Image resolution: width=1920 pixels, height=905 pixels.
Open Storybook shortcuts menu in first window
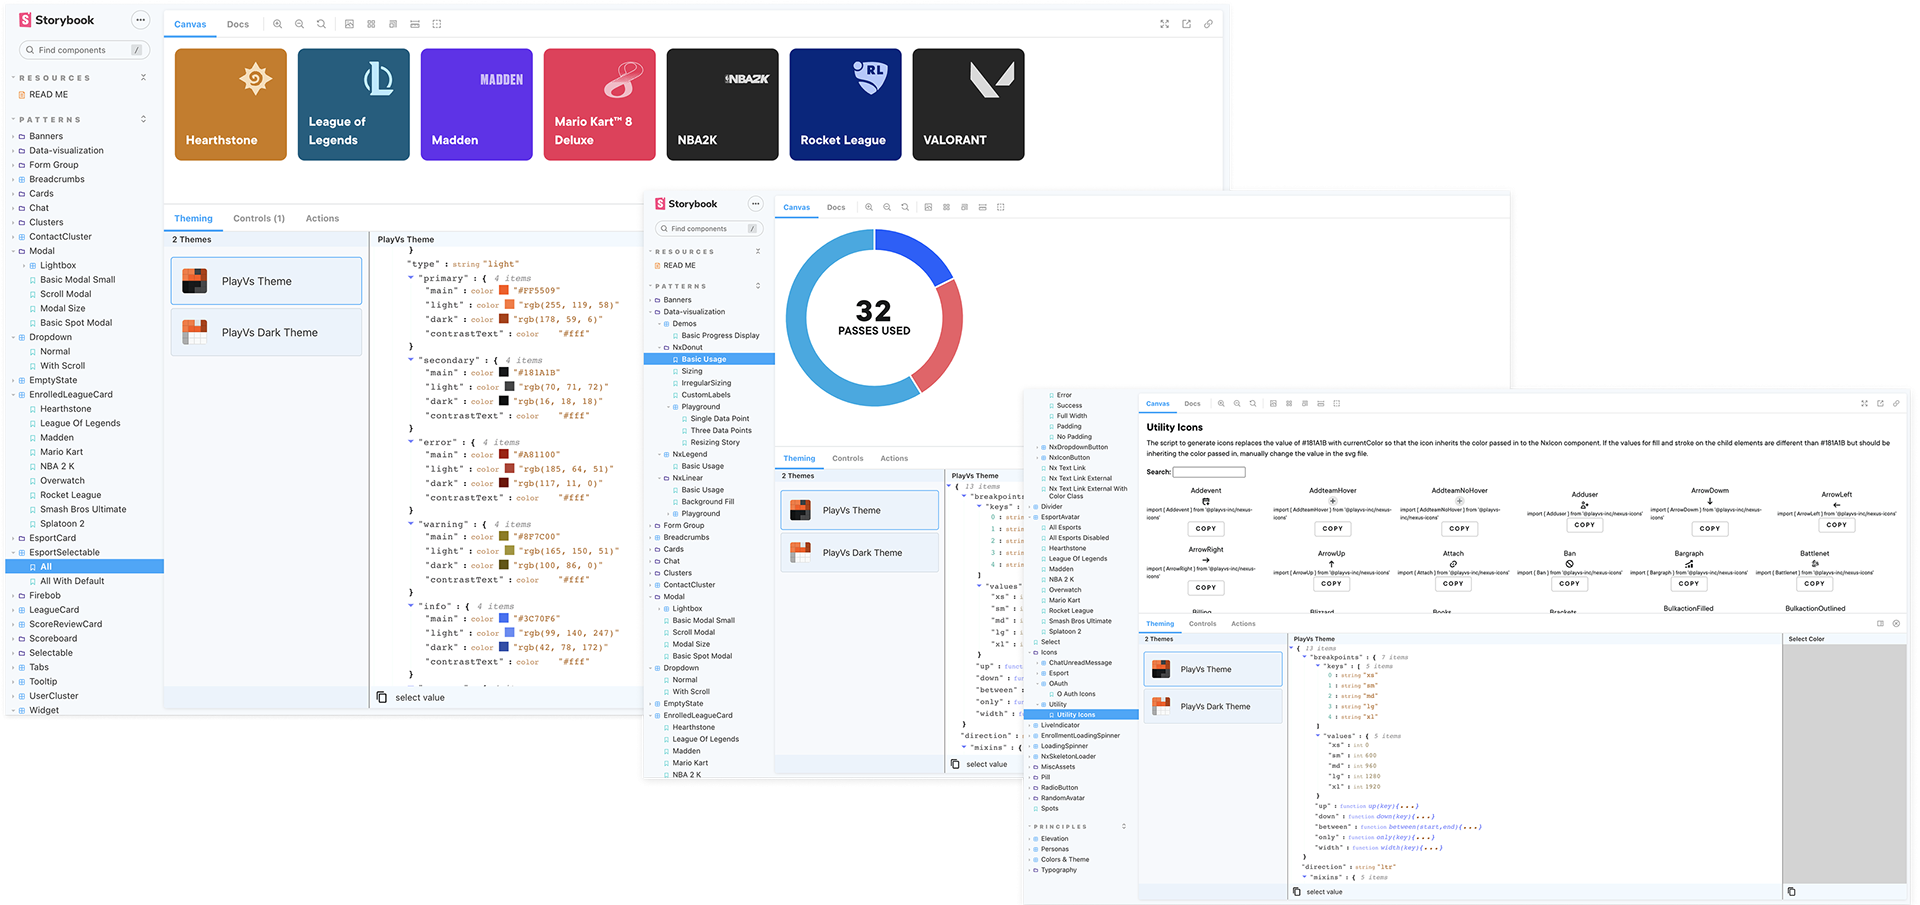(x=141, y=20)
